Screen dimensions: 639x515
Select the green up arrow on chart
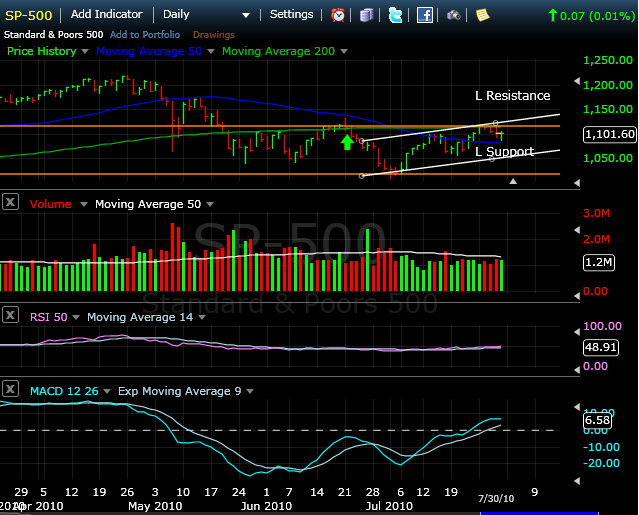[x=347, y=141]
